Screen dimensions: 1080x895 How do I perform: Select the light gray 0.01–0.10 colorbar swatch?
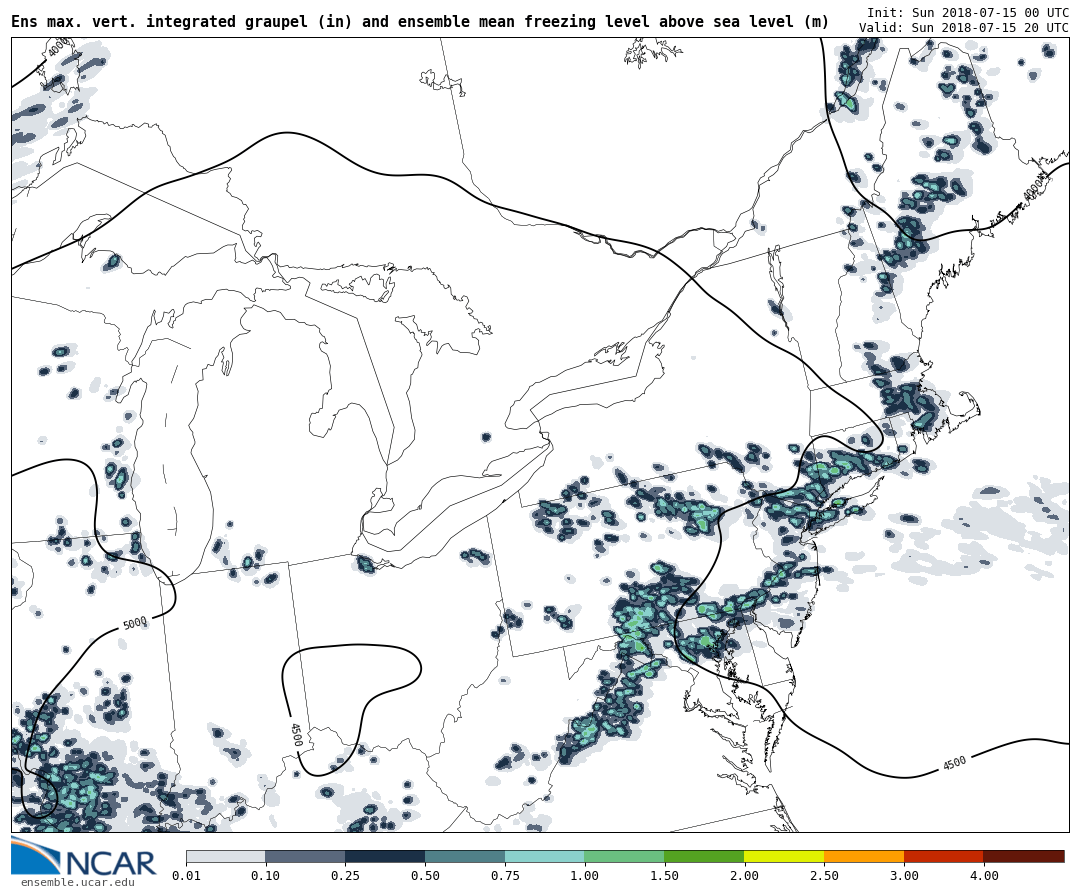[x=225, y=856]
